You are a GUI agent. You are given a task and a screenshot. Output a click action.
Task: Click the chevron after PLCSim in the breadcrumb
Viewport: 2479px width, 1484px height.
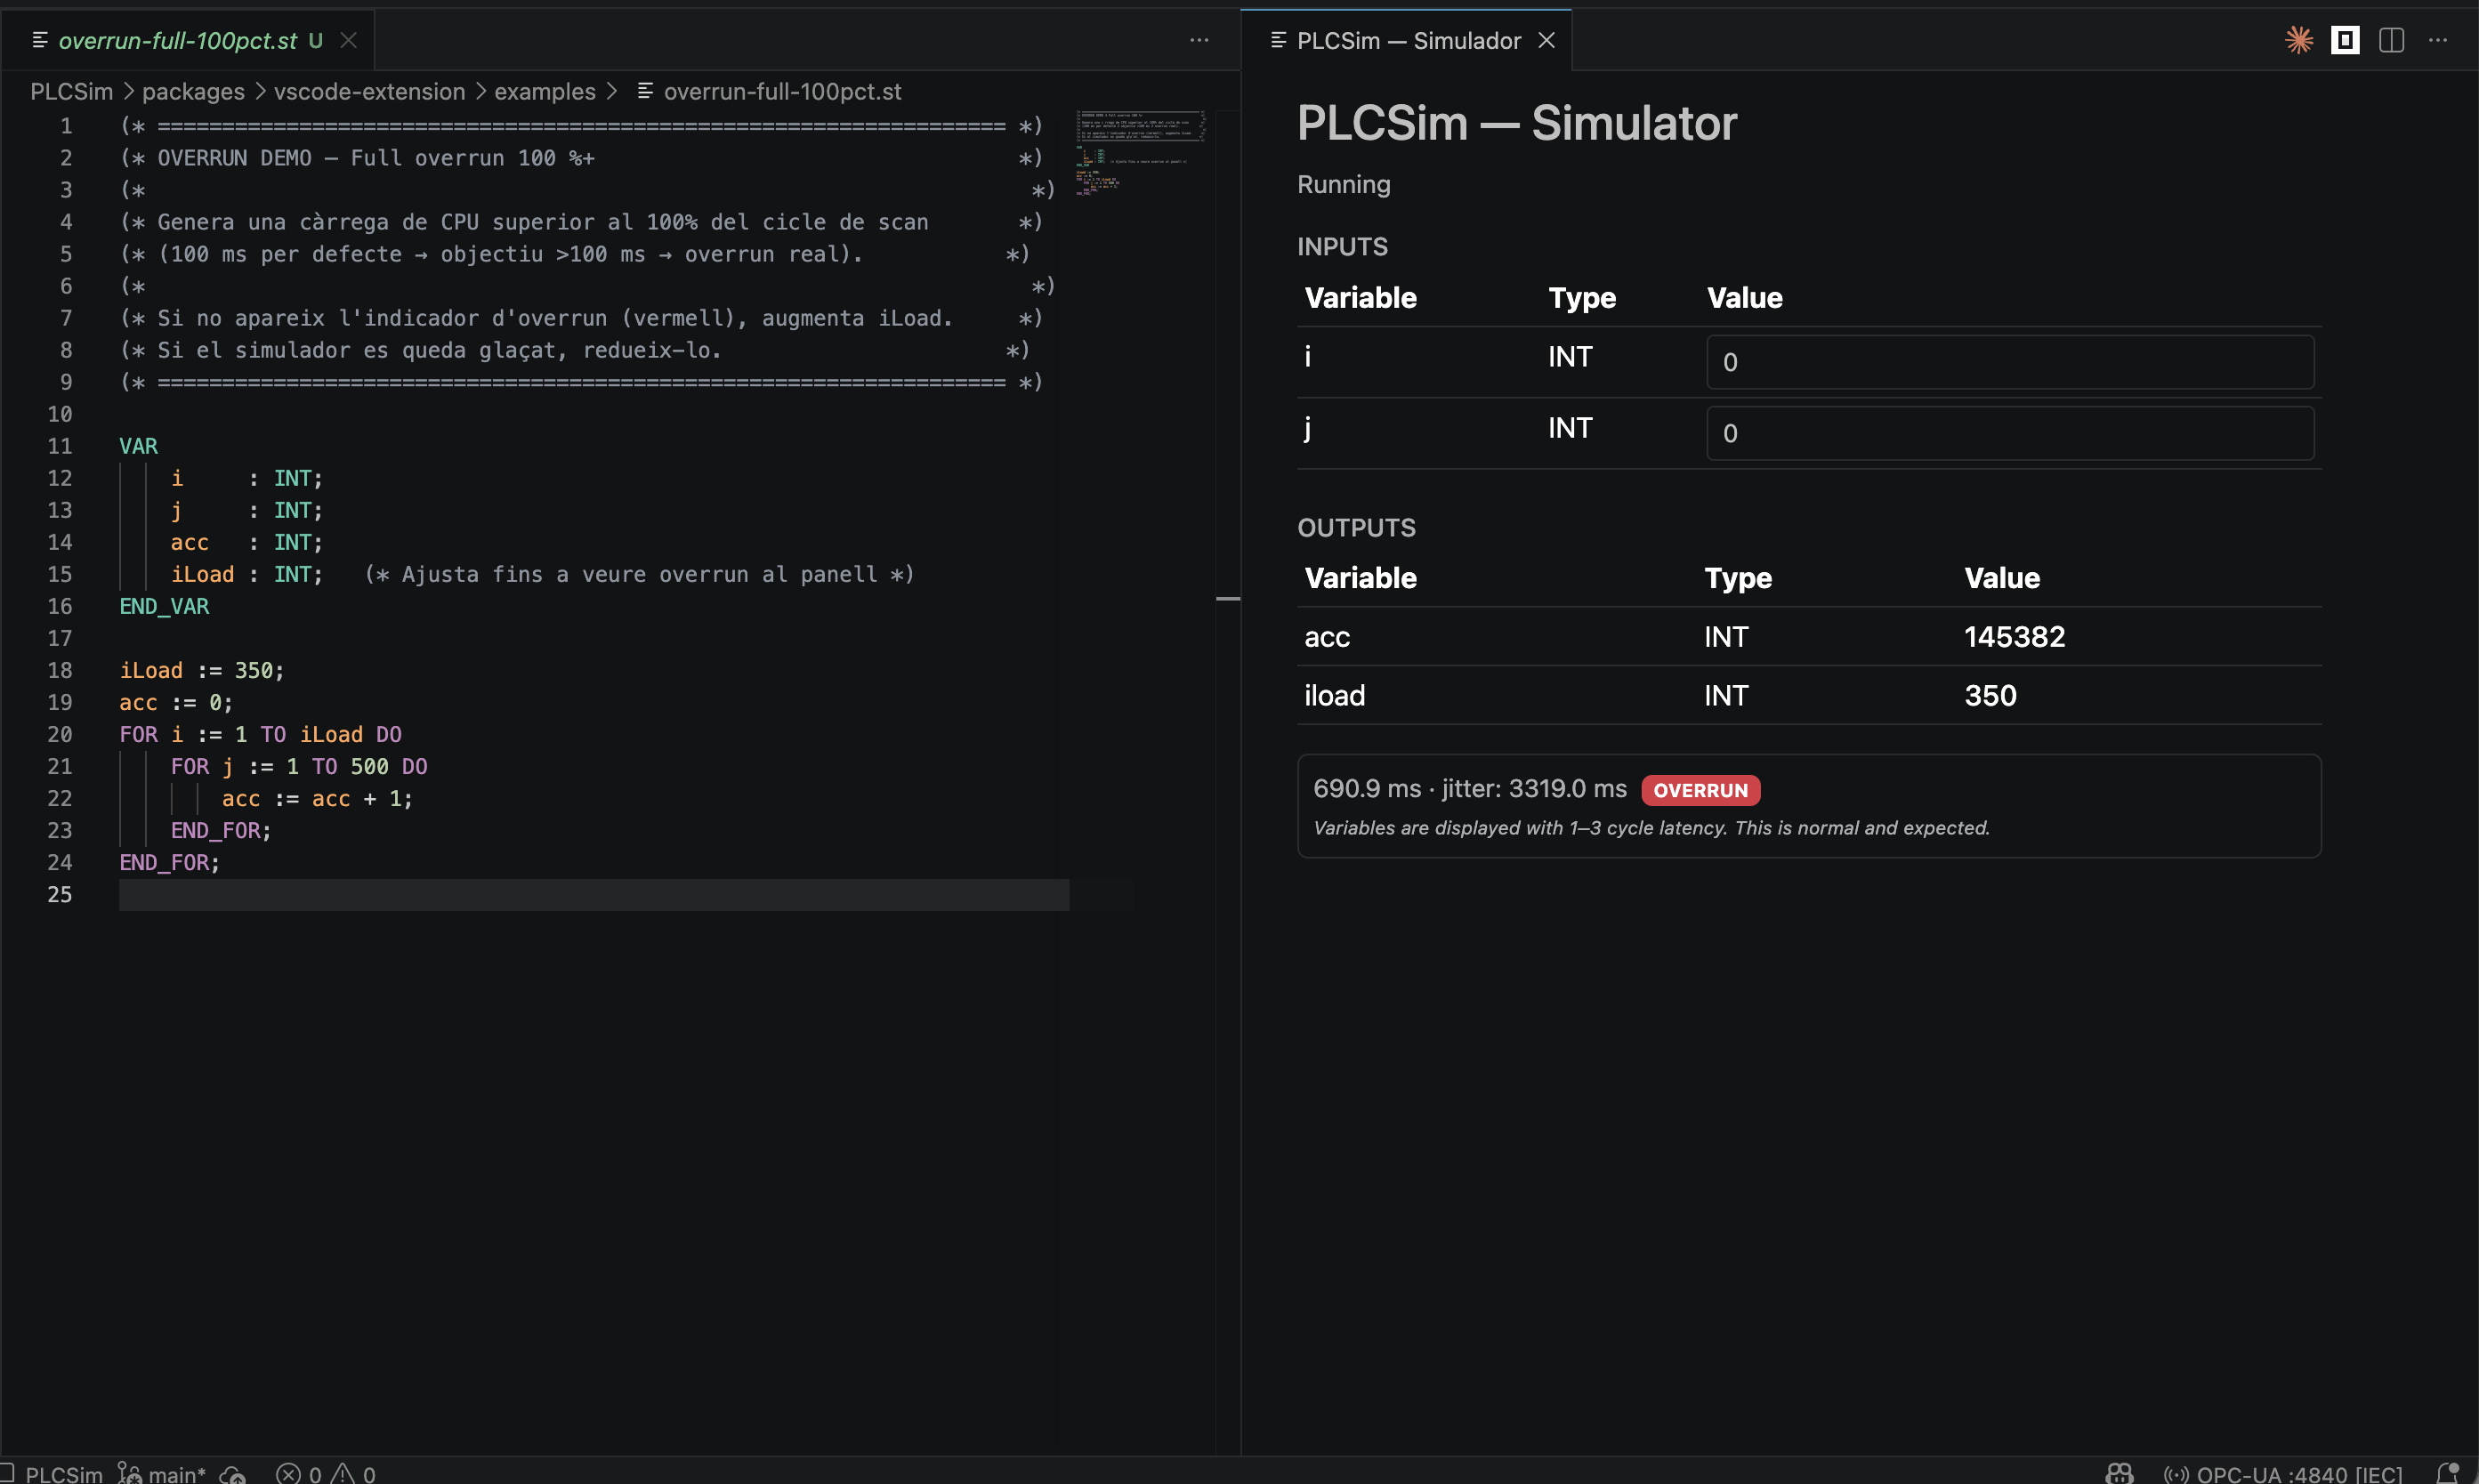pos(128,91)
